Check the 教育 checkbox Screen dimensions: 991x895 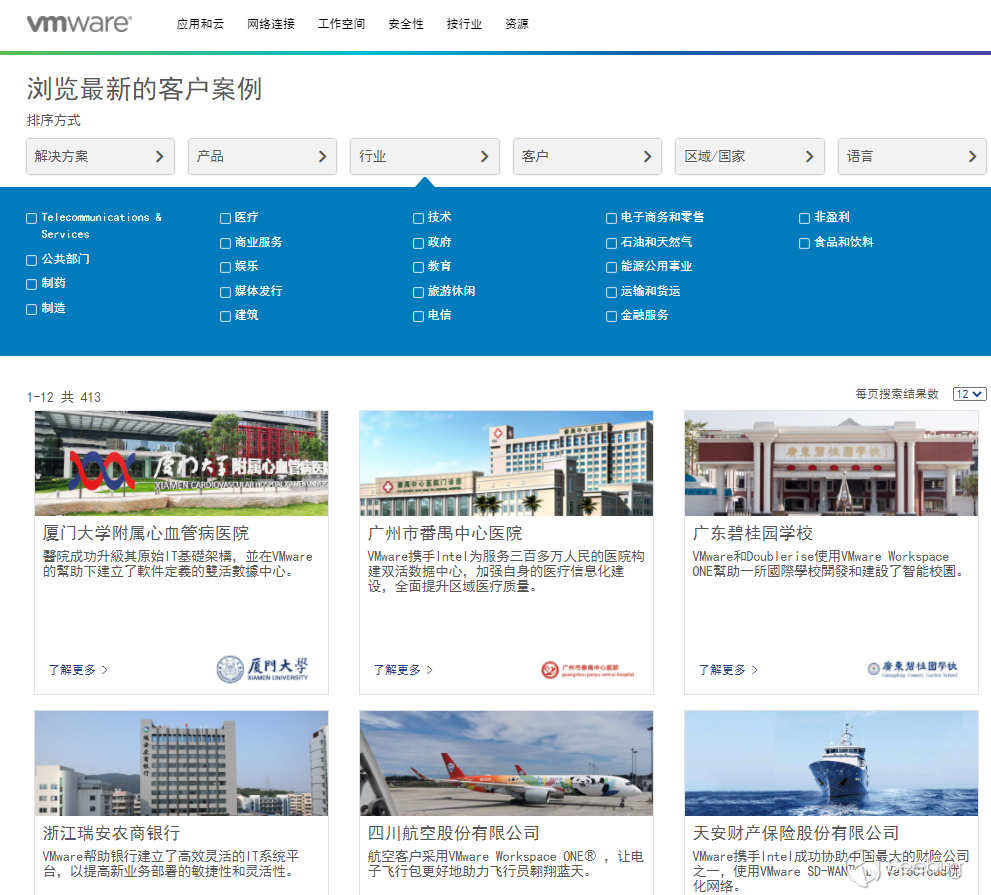pos(418,267)
